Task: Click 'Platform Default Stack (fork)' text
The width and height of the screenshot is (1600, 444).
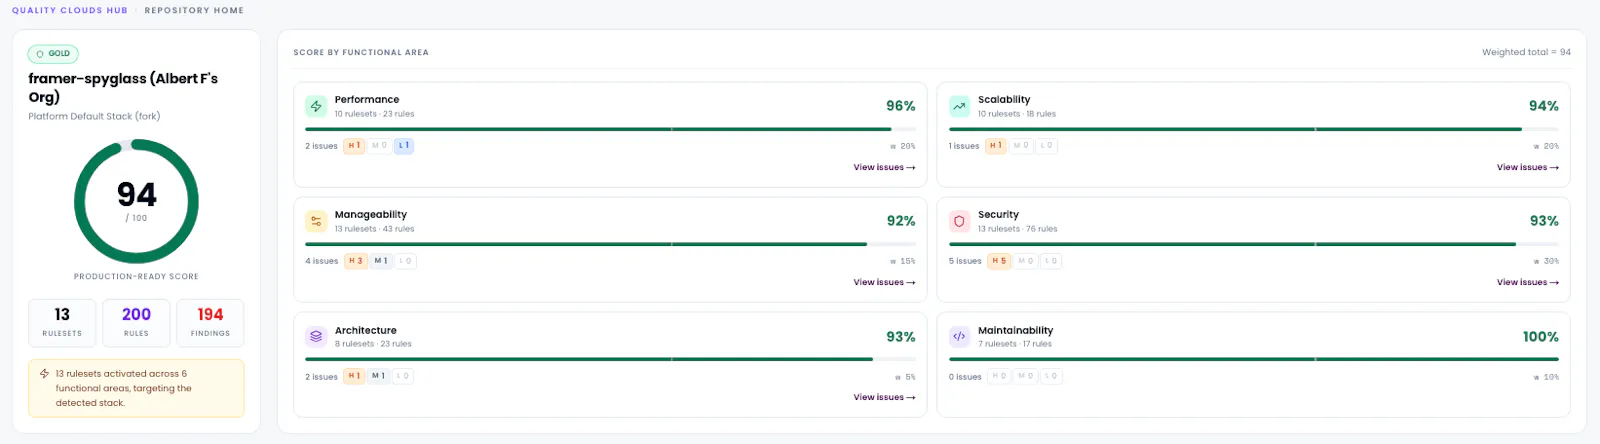Action: point(94,116)
